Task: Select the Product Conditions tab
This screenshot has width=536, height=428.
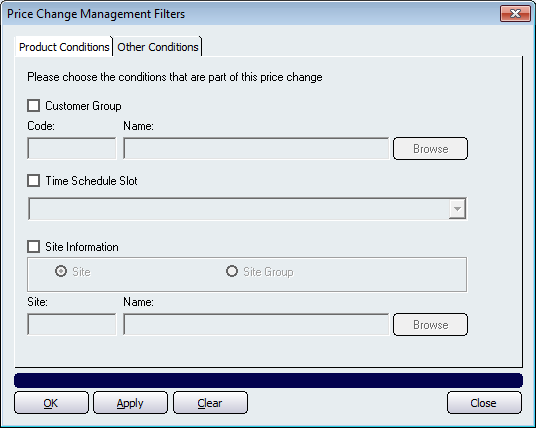Action: click(64, 47)
